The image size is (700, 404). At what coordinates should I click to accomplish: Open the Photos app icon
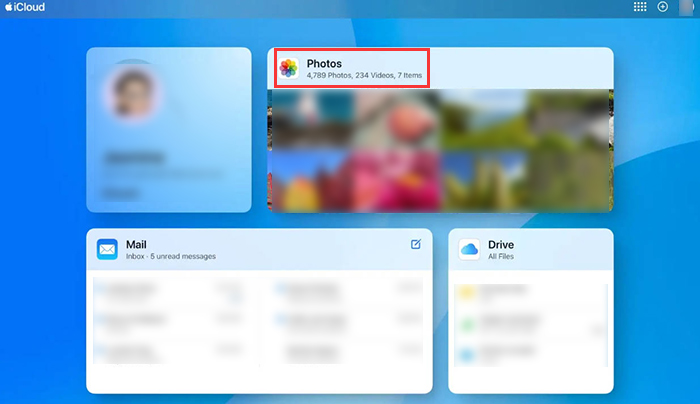point(288,68)
